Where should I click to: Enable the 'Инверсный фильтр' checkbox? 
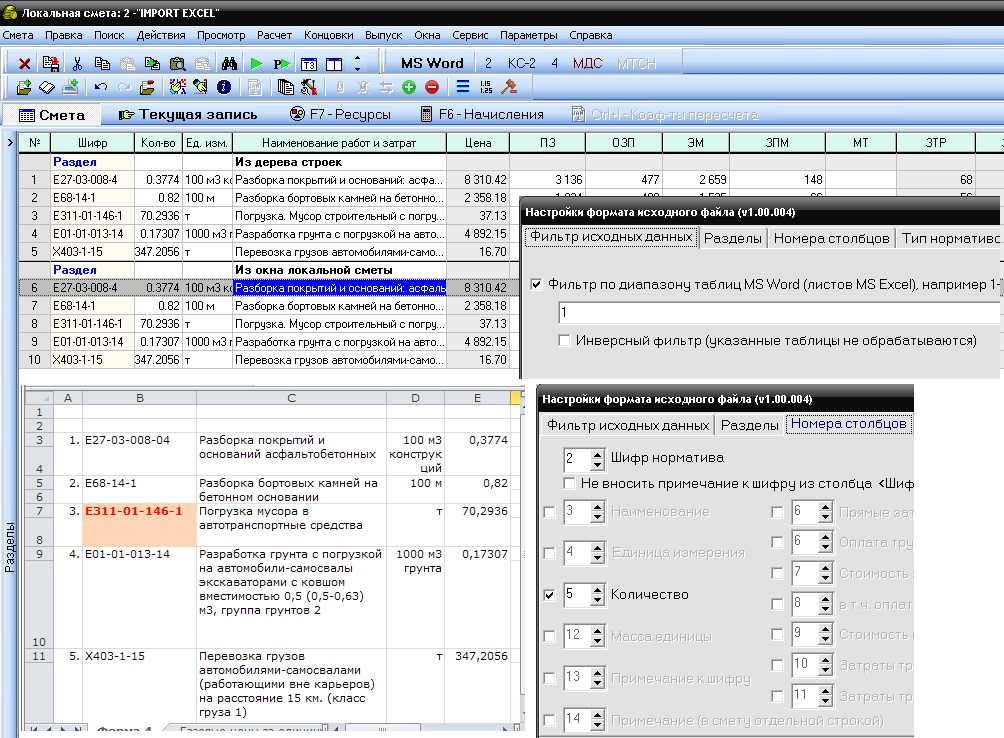point(566,341)
